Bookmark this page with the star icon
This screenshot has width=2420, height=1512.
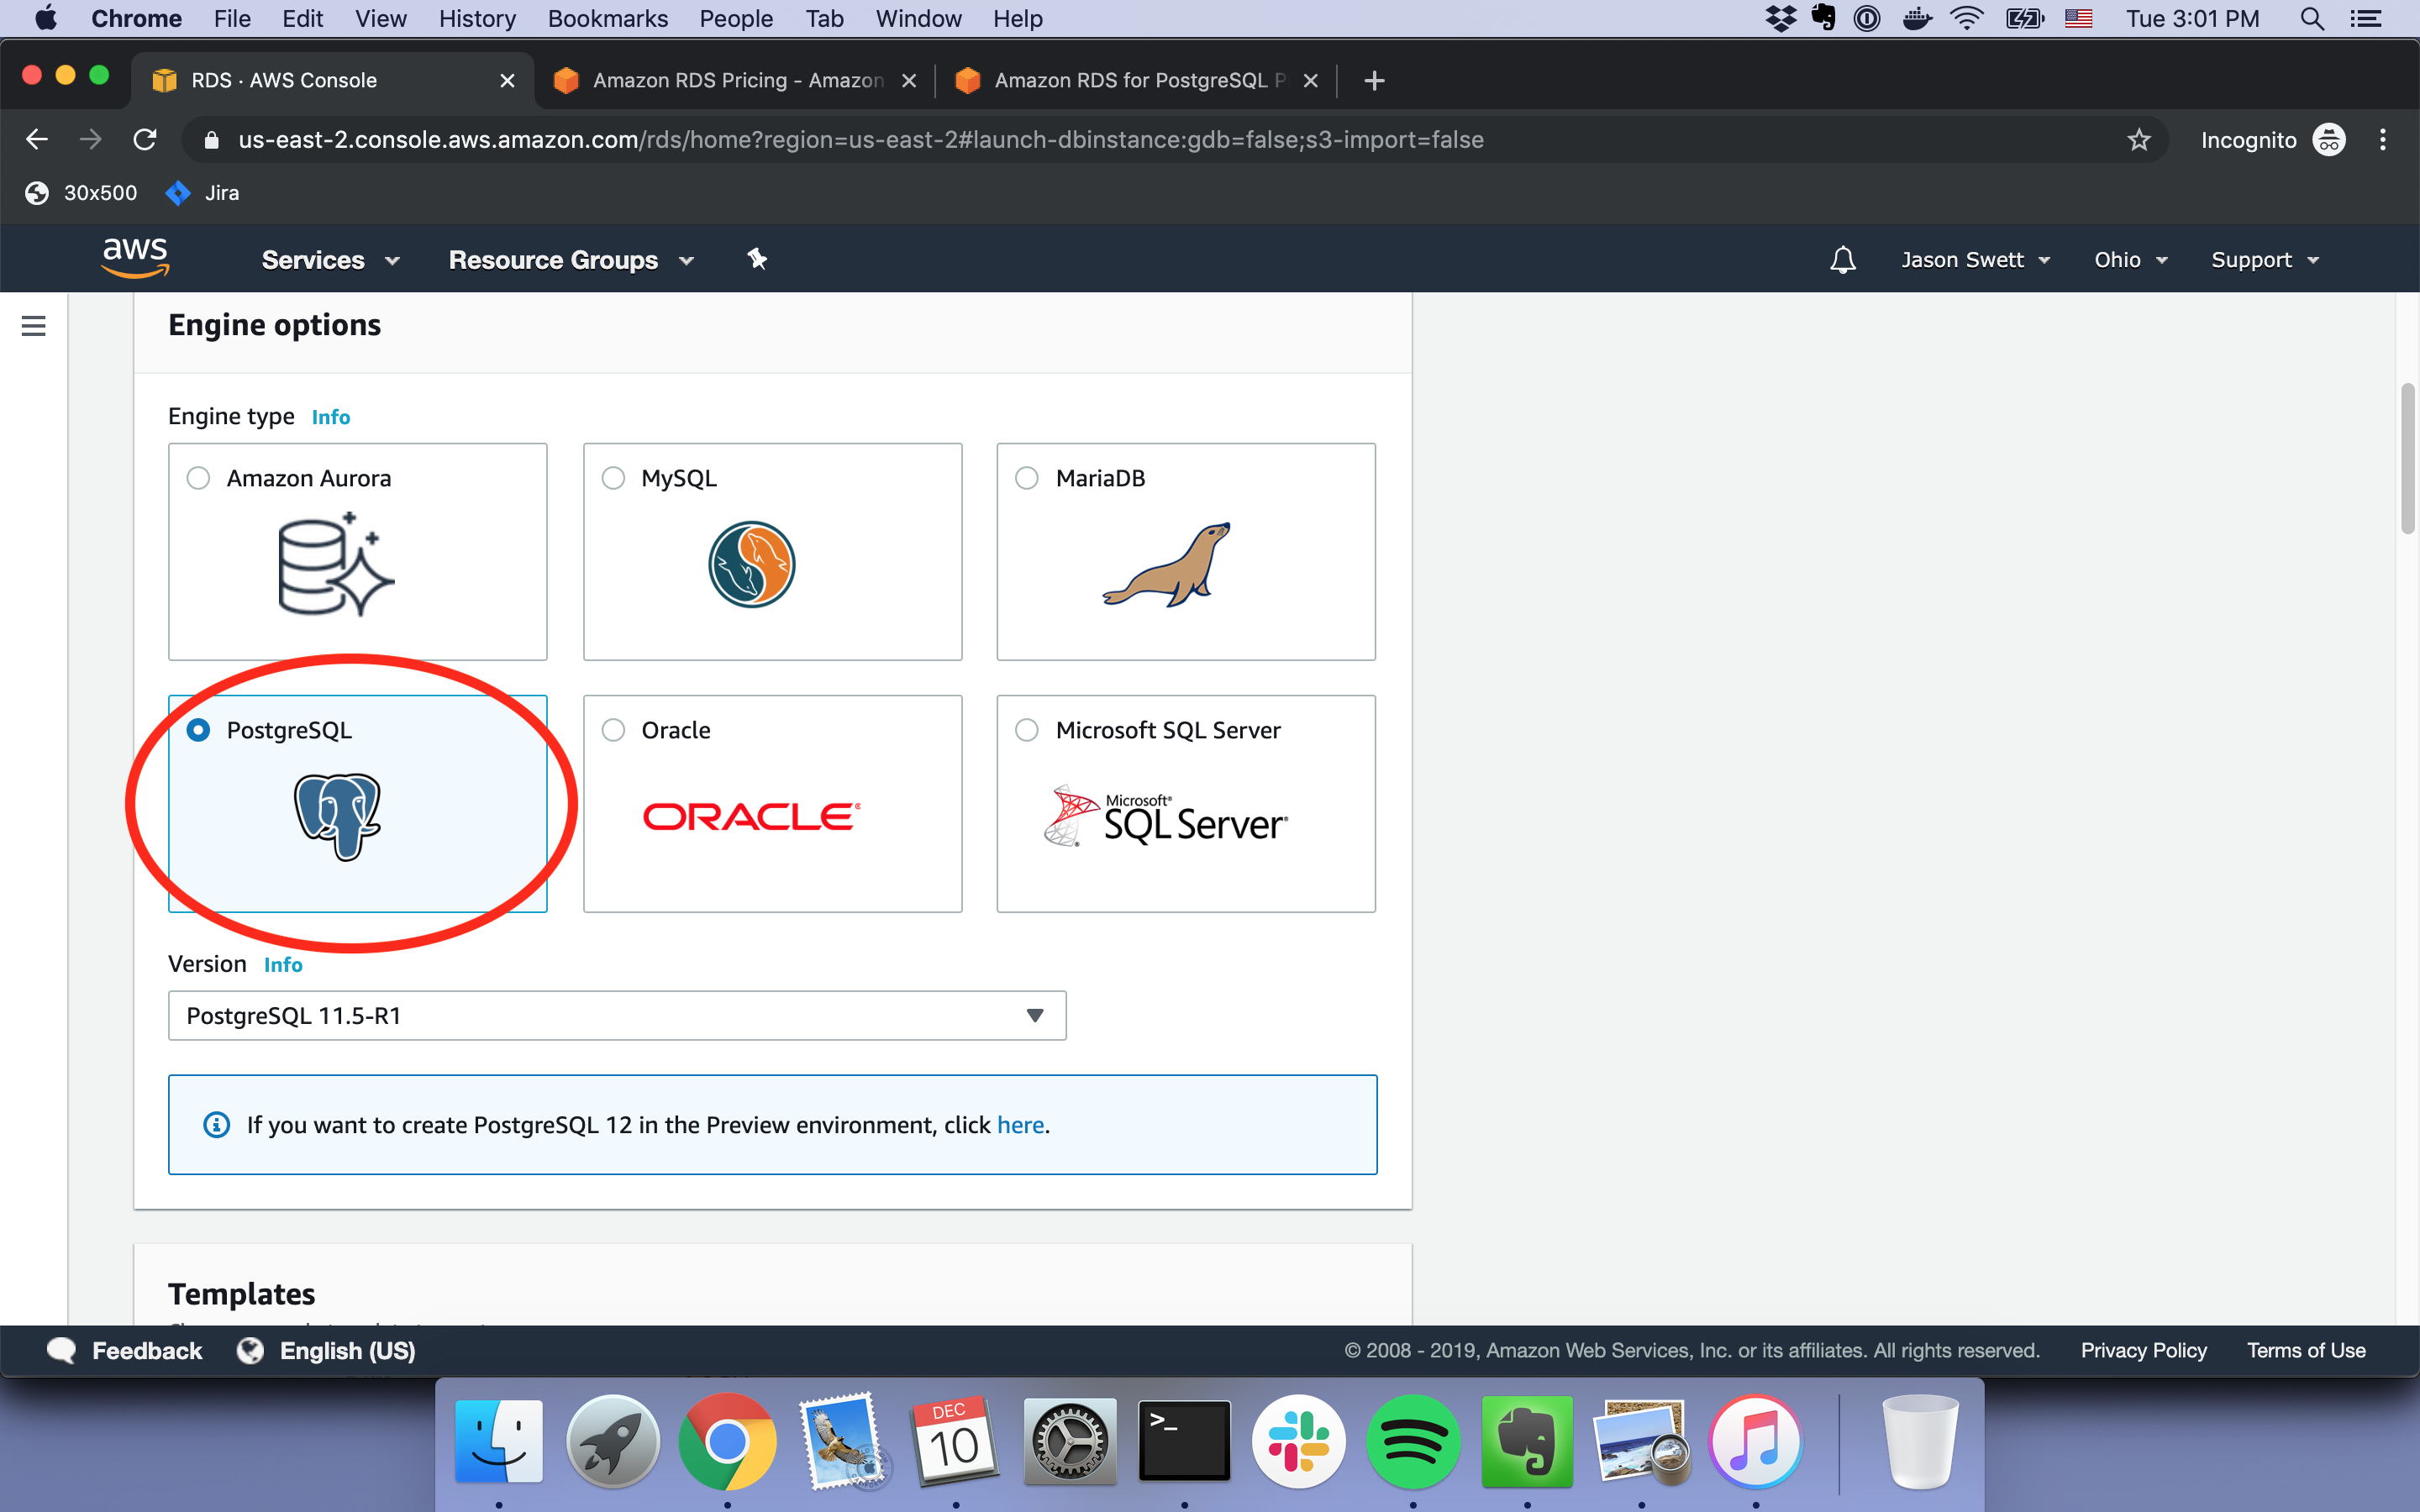pyautogui.click(x=2138, y=139)
